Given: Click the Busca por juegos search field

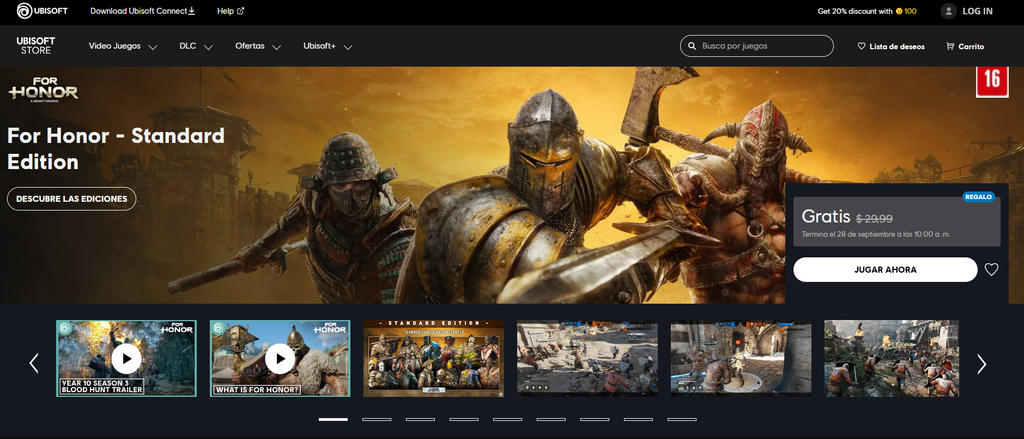Looking at the screenshot, I should coord(757,46).
